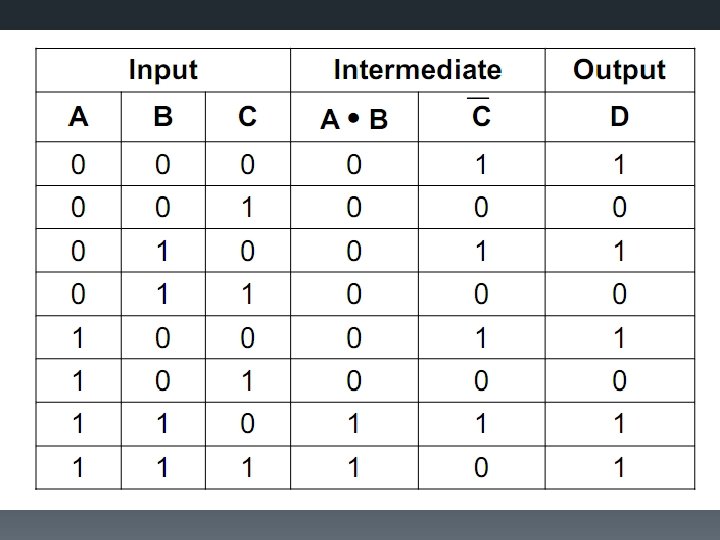Screen dimensions: 720x540
Task: Click the Input header cell
Action: tap(163, 70)
